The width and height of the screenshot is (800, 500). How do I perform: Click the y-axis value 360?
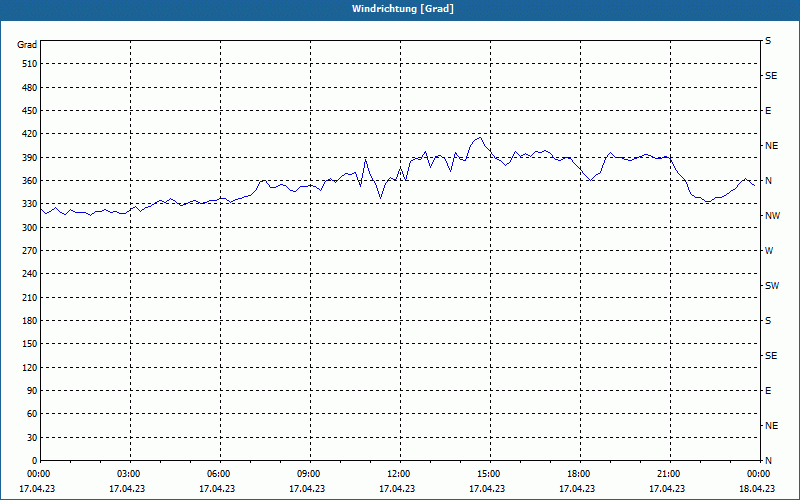(30, 181)
